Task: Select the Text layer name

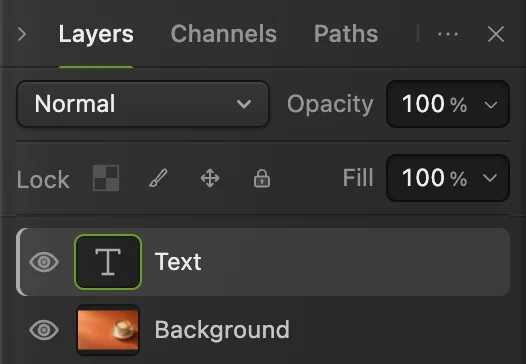Action: 178,262
